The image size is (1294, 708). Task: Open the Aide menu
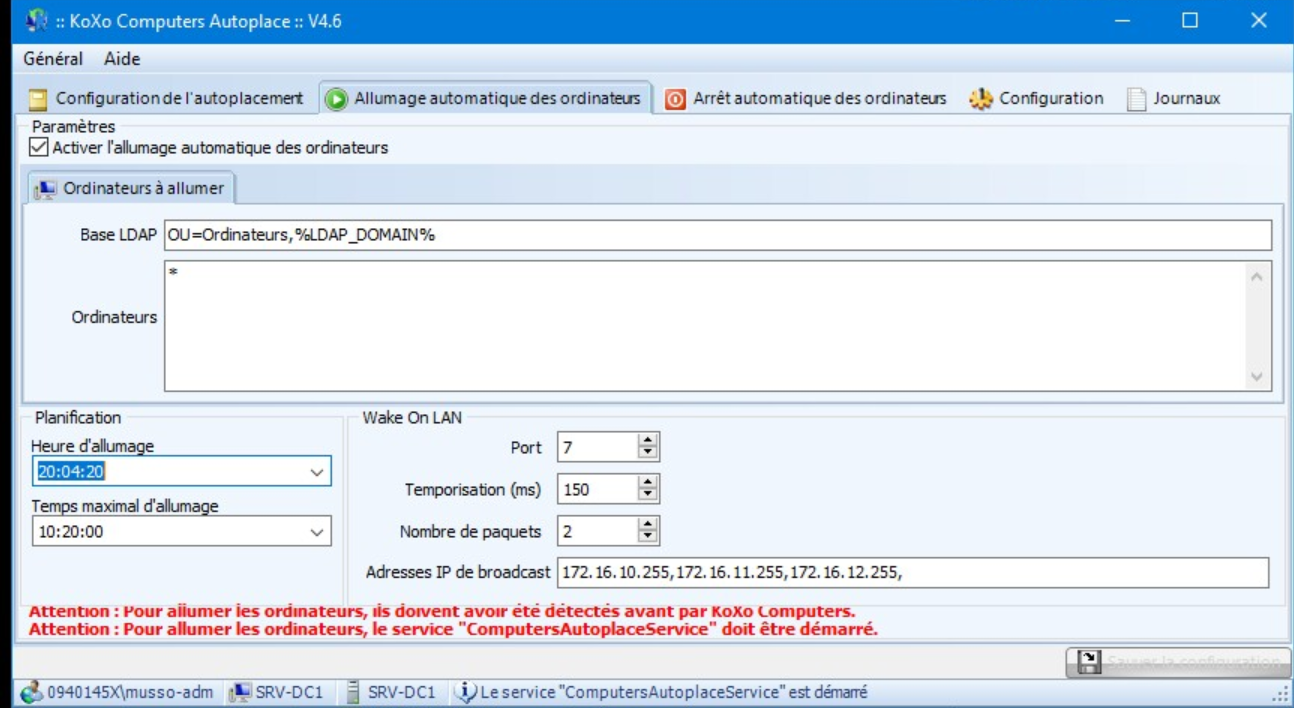coord(122,59)
